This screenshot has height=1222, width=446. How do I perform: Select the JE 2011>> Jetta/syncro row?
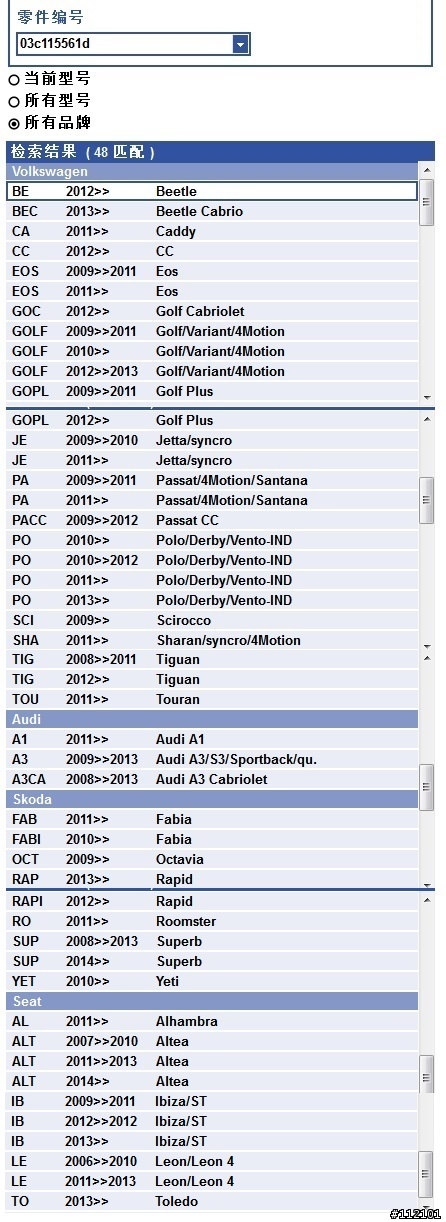212,460
